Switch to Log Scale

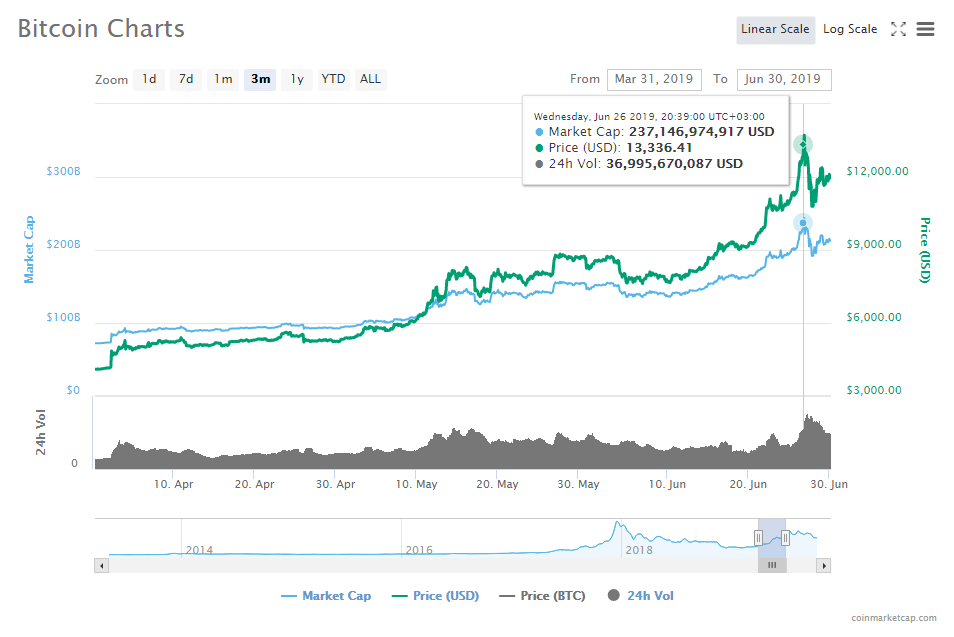click(850, 29)
